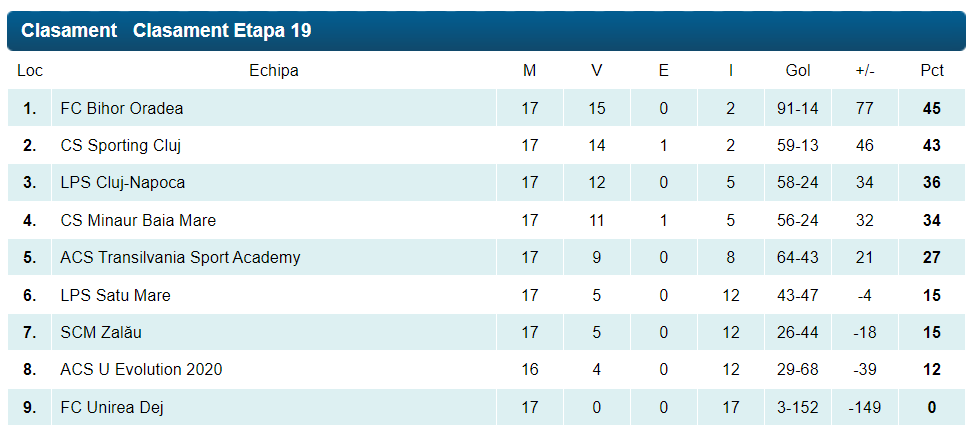
Task: Click FC Unirea Dej team name
Action: click(x=111, y=407)
